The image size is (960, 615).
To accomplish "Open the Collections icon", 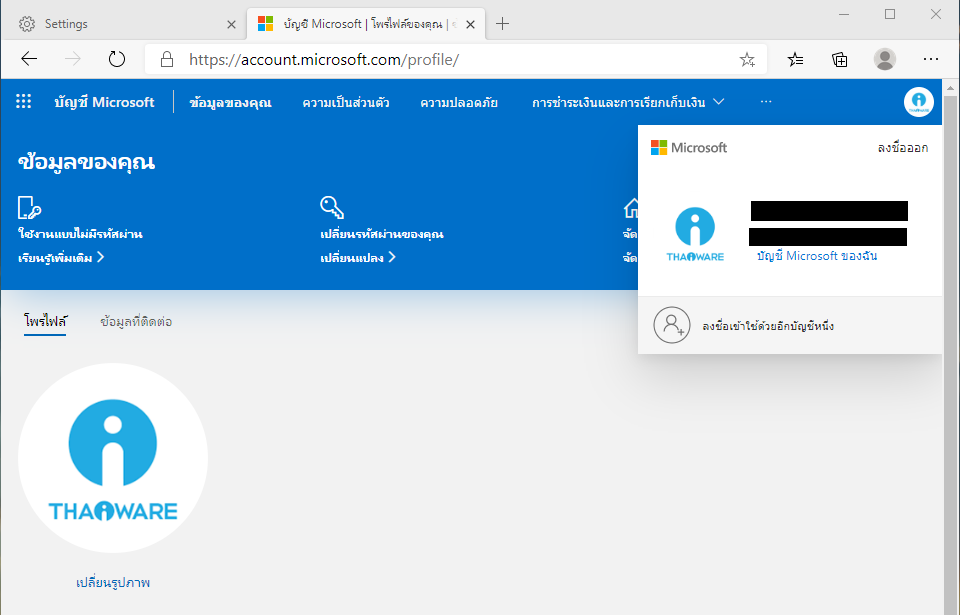I will [x=839, y=59].
